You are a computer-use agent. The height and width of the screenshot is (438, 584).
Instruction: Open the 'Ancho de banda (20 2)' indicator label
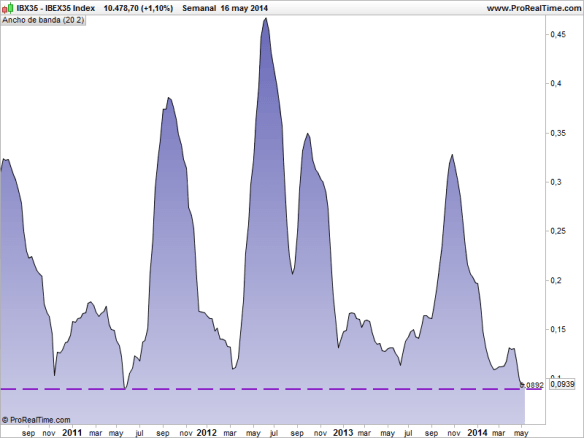click(43, 20)
